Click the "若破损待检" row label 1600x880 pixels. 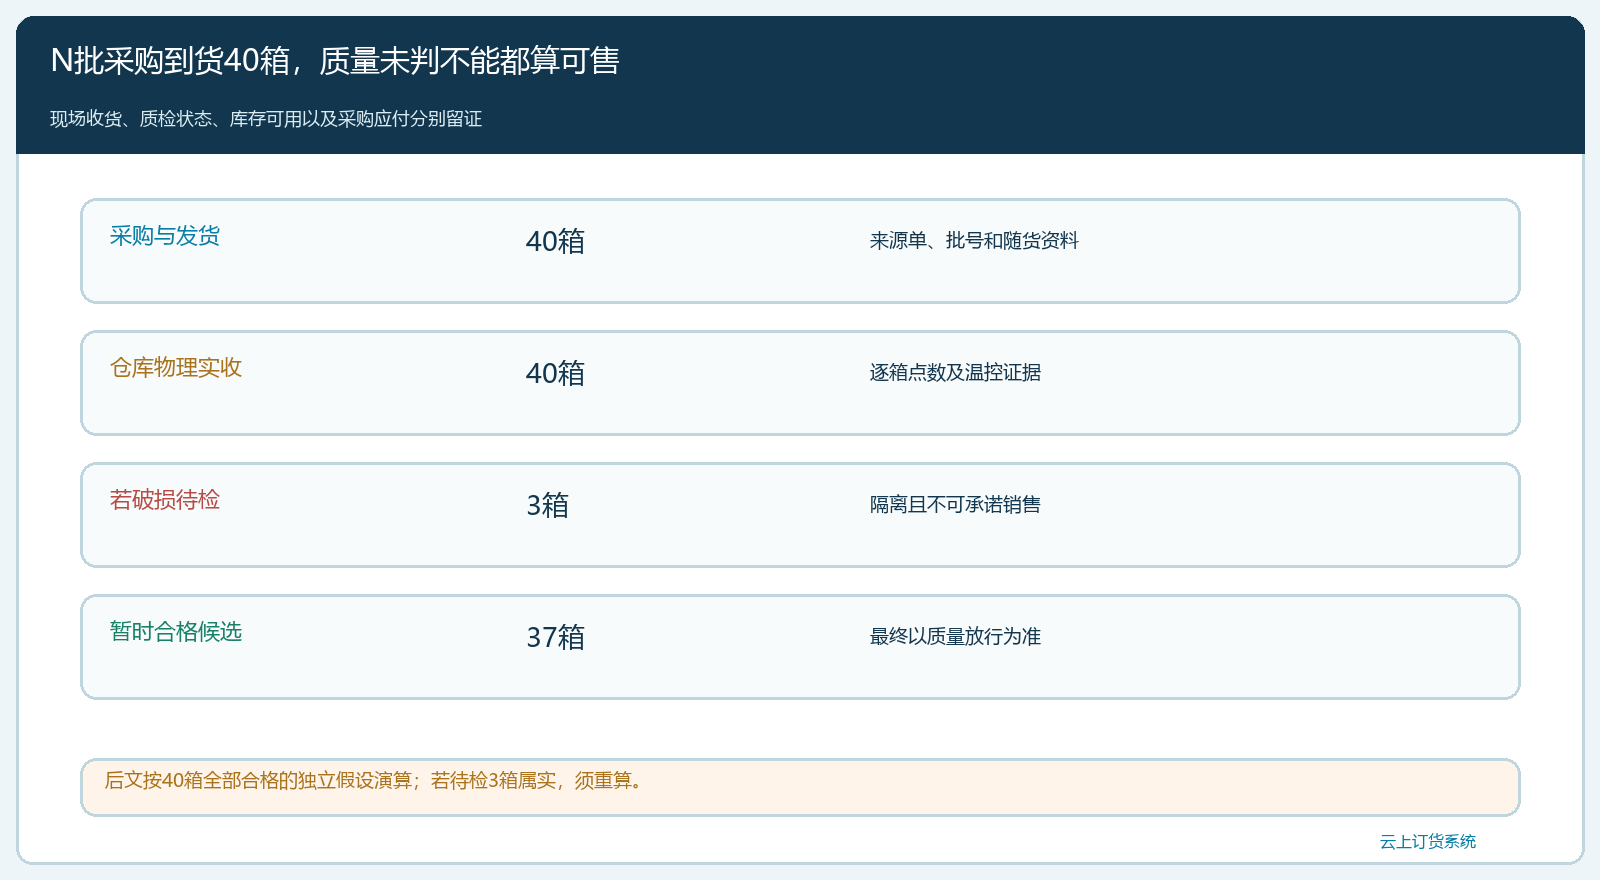(x=165, y=500)
